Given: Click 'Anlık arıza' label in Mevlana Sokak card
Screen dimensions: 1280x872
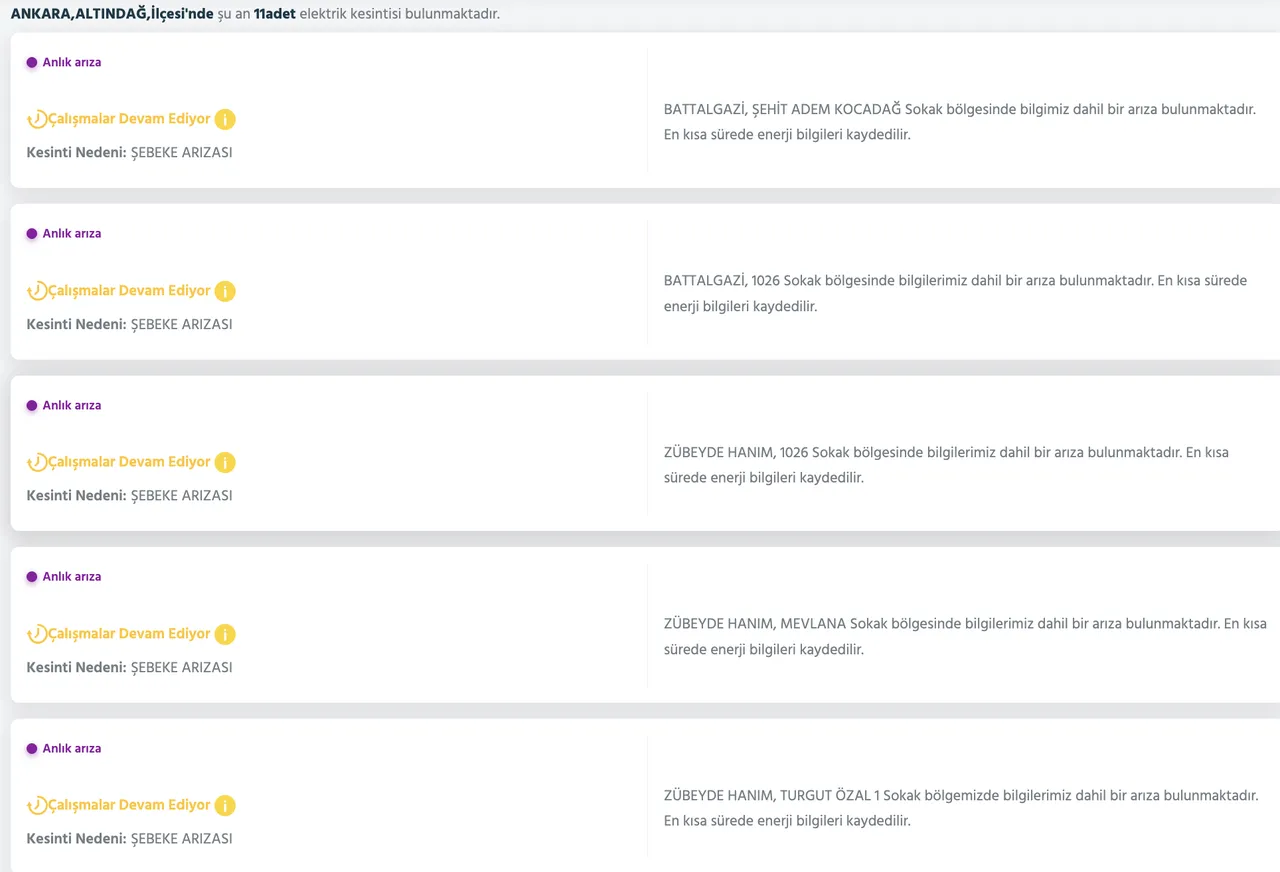Looking at the screenshot, I should click(72, 577).
